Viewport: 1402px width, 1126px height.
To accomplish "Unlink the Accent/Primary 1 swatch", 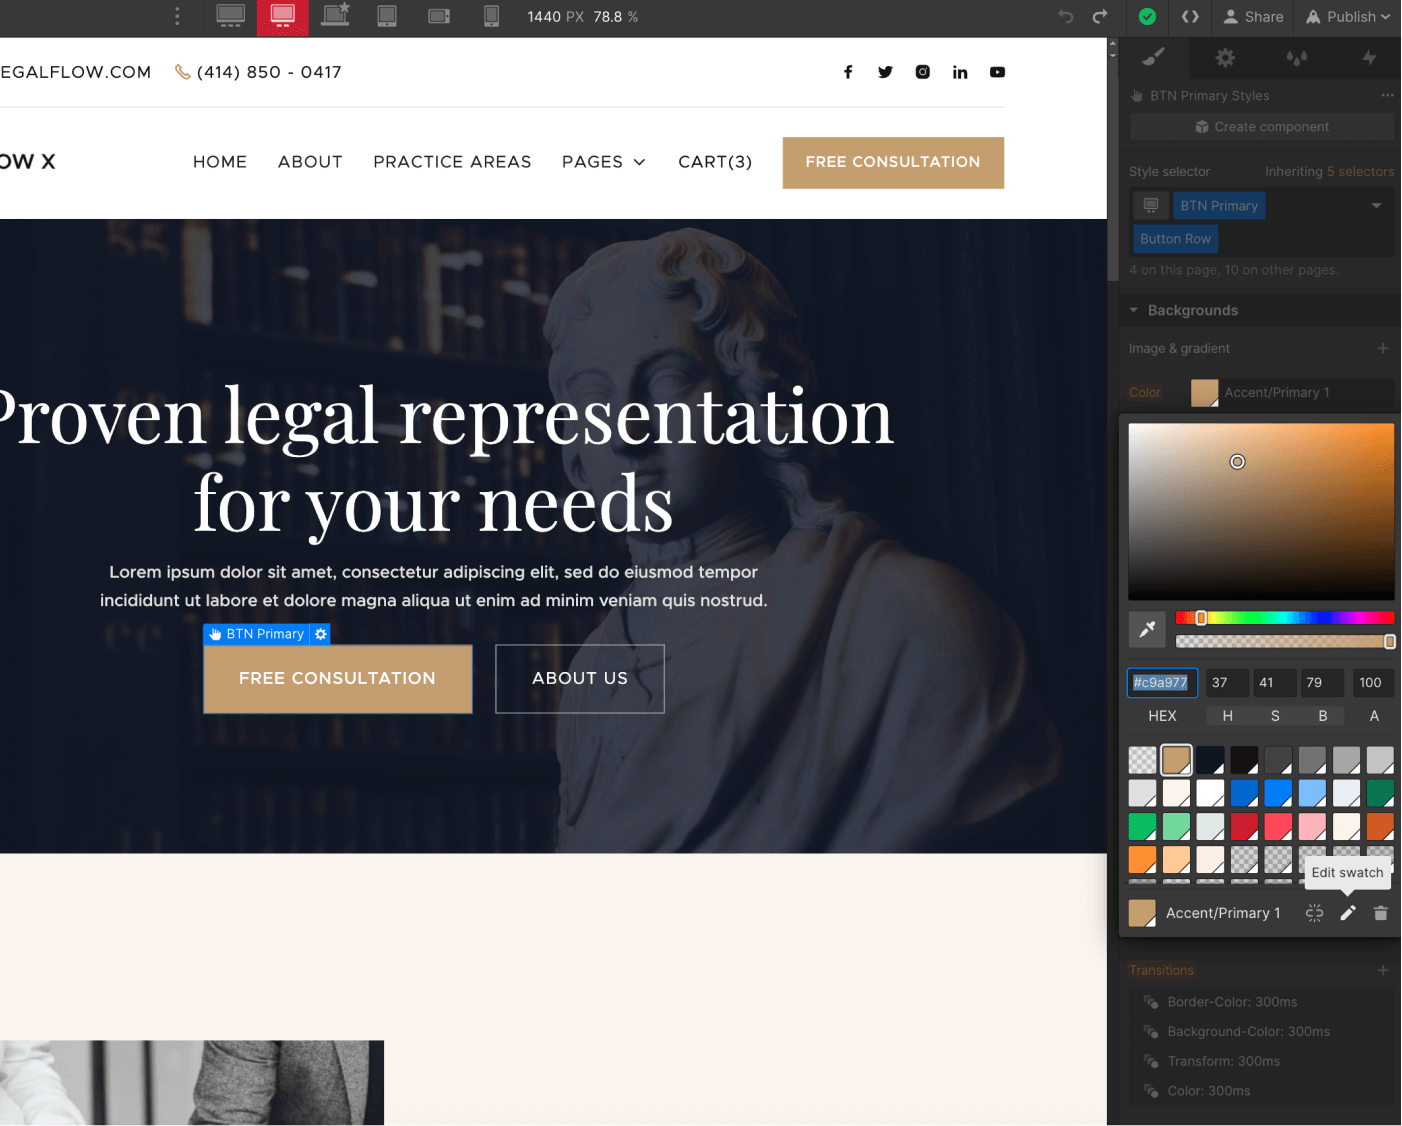I will pyautogui.click(x=1314, y=913).
